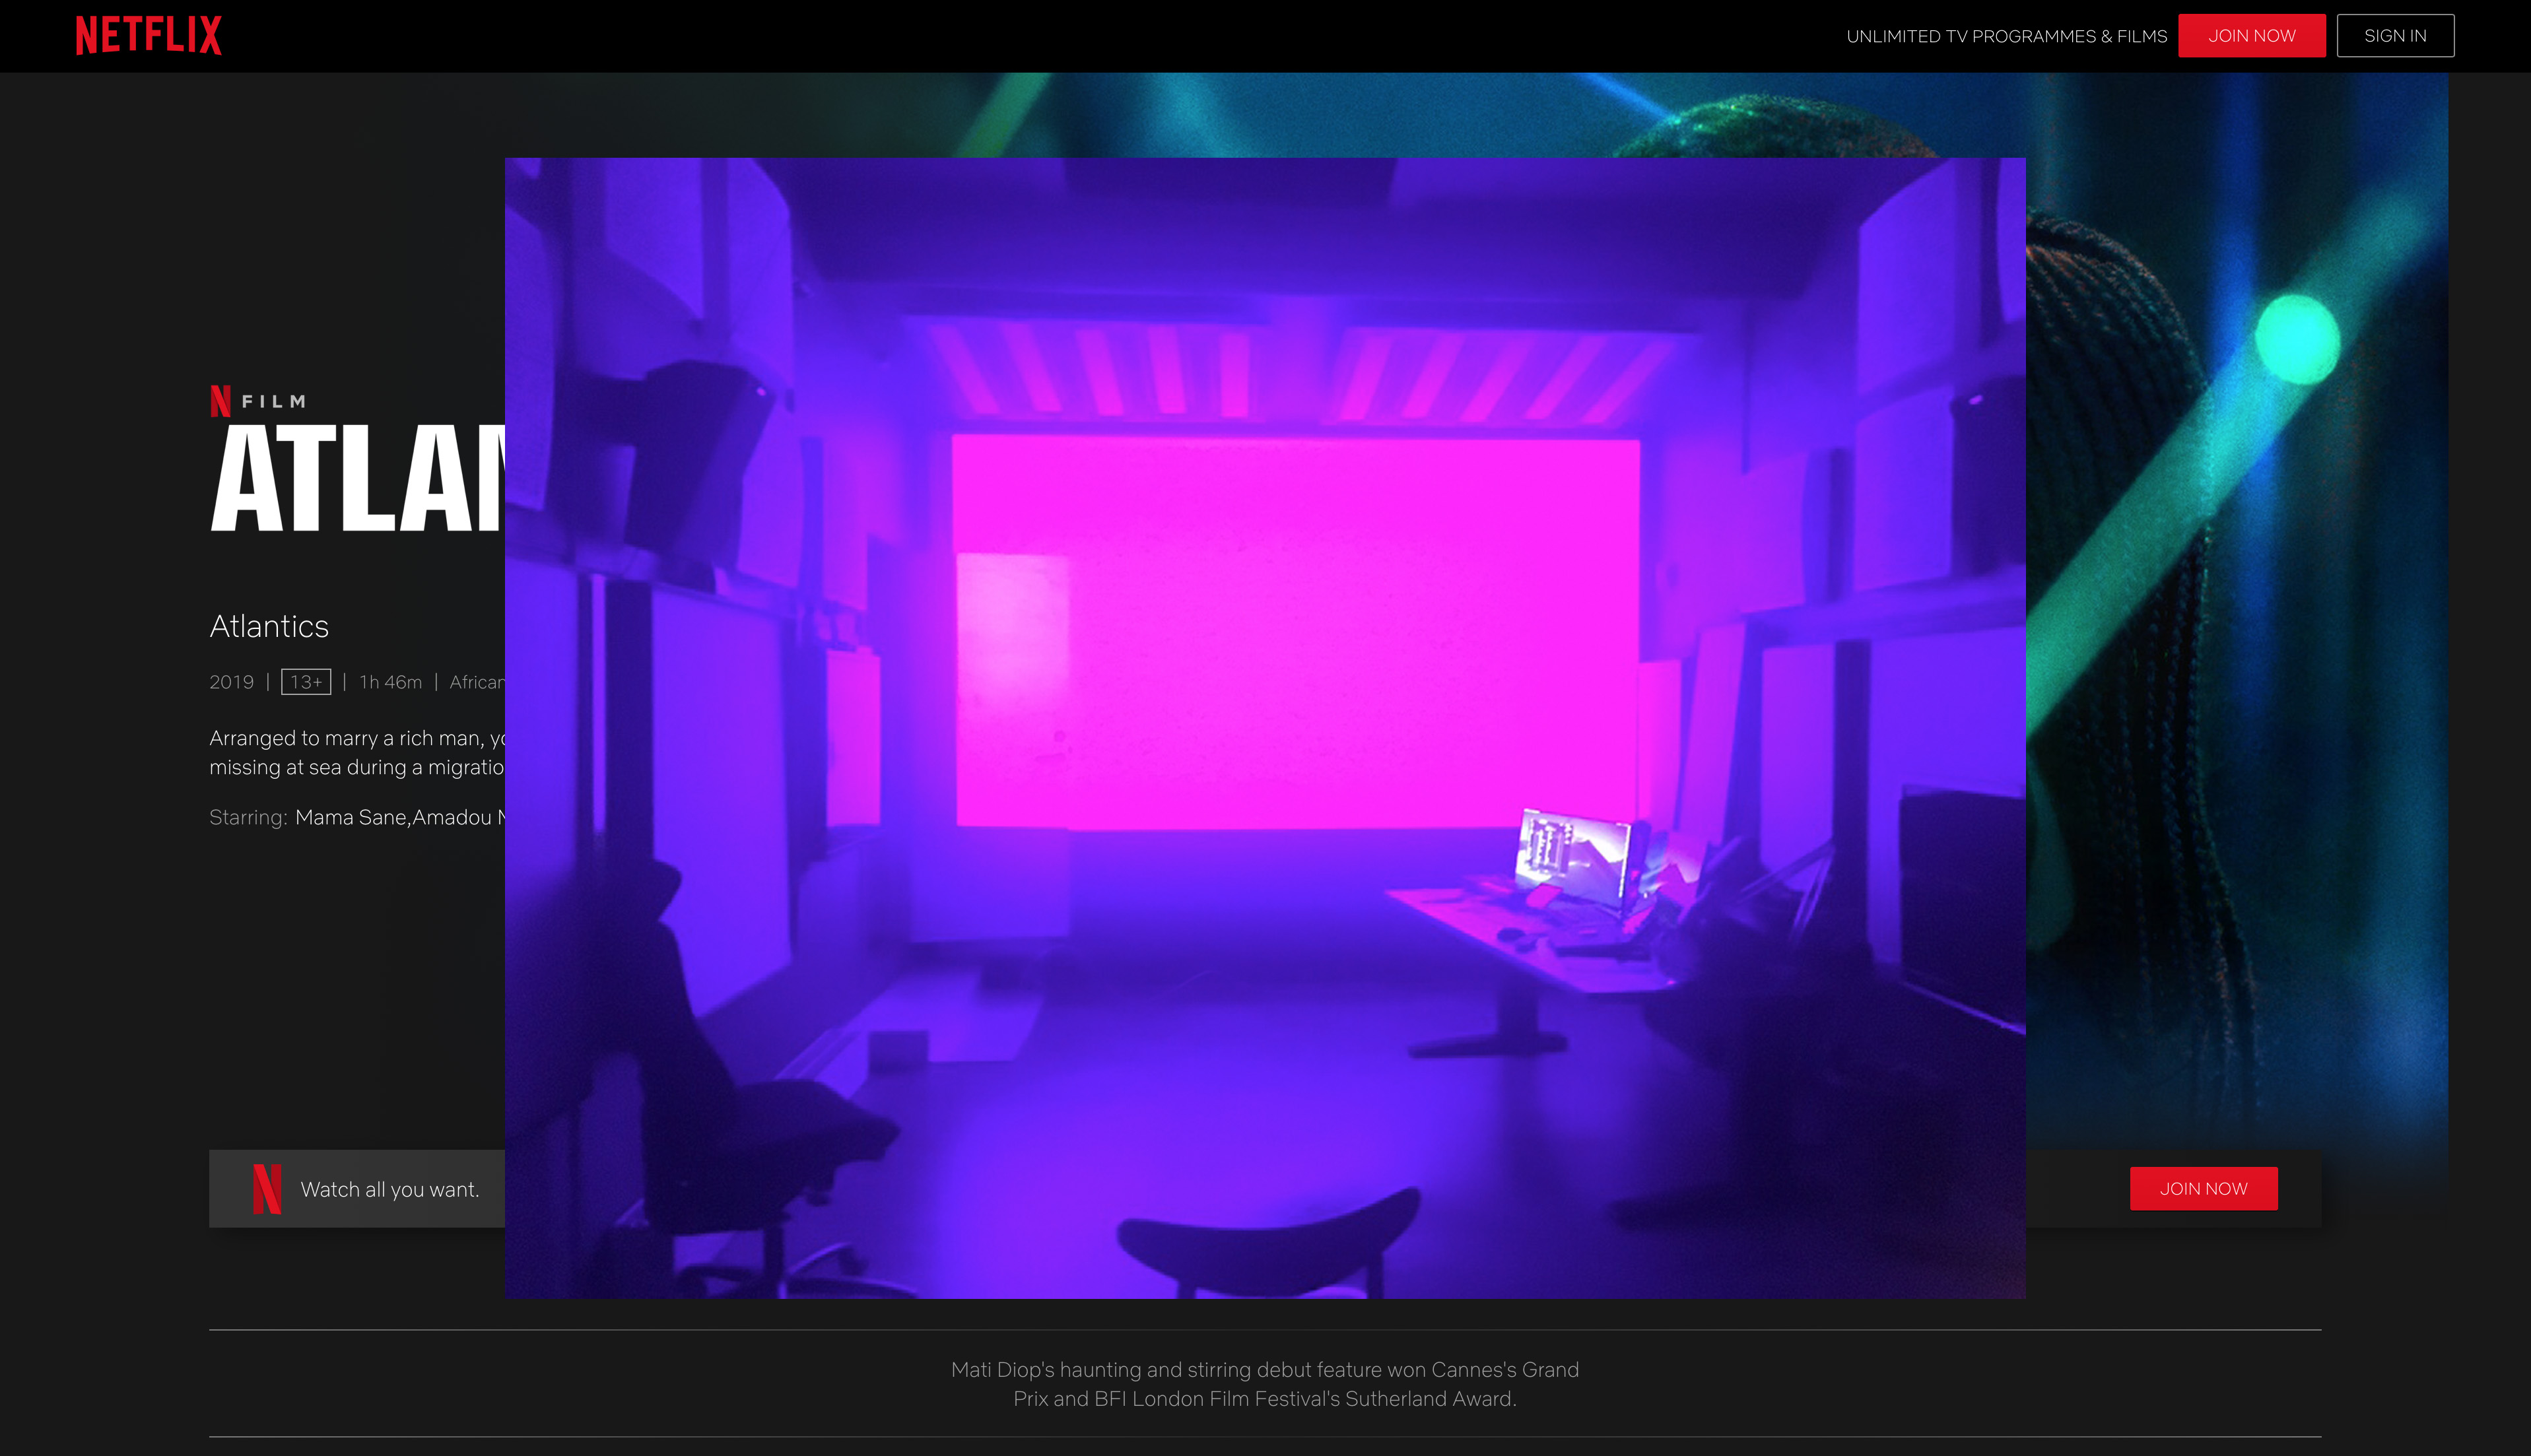The width and height of the screenshot is (2531, 1456).
Task: Click the 2019 release year
Action: (231, 682)
